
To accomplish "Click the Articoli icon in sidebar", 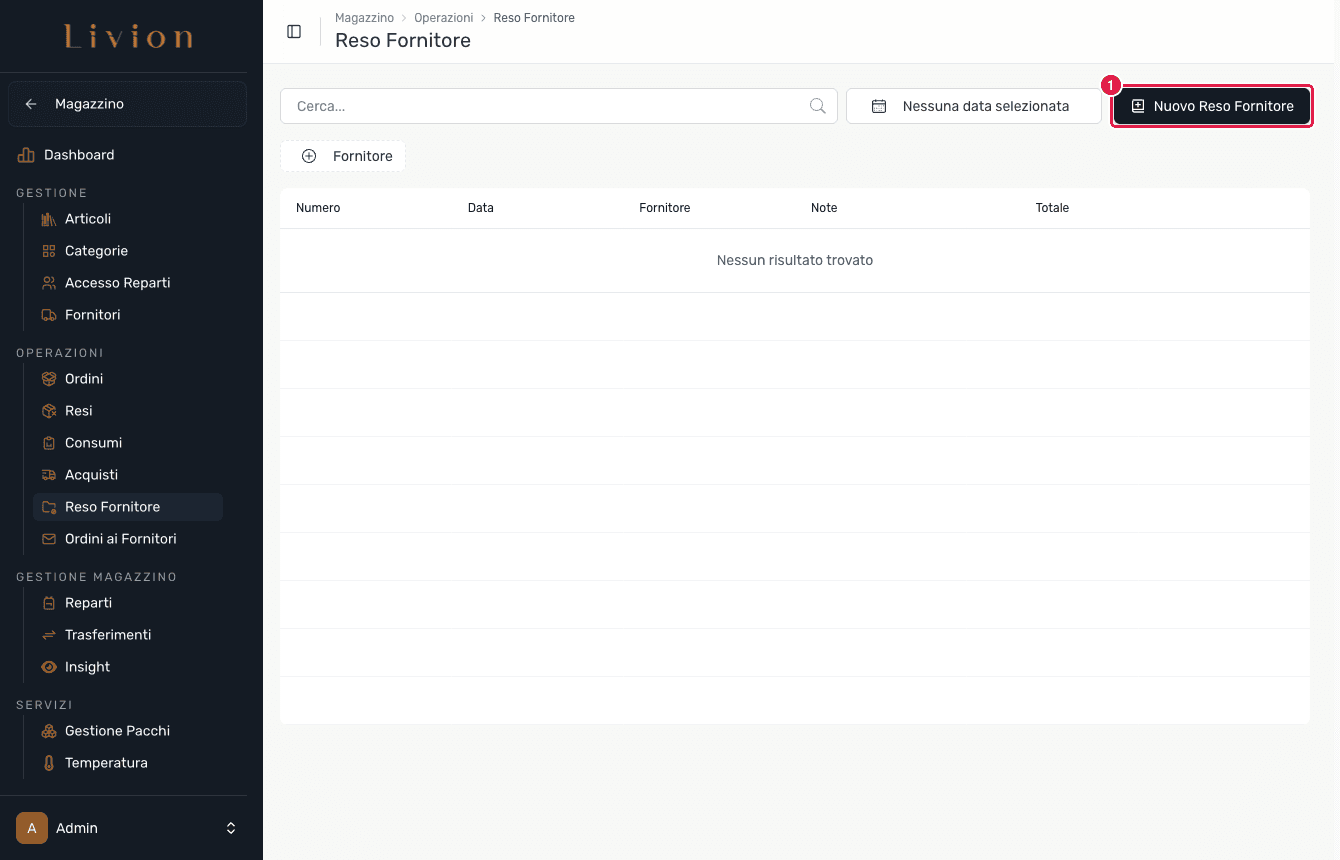I will coord(49,219).
